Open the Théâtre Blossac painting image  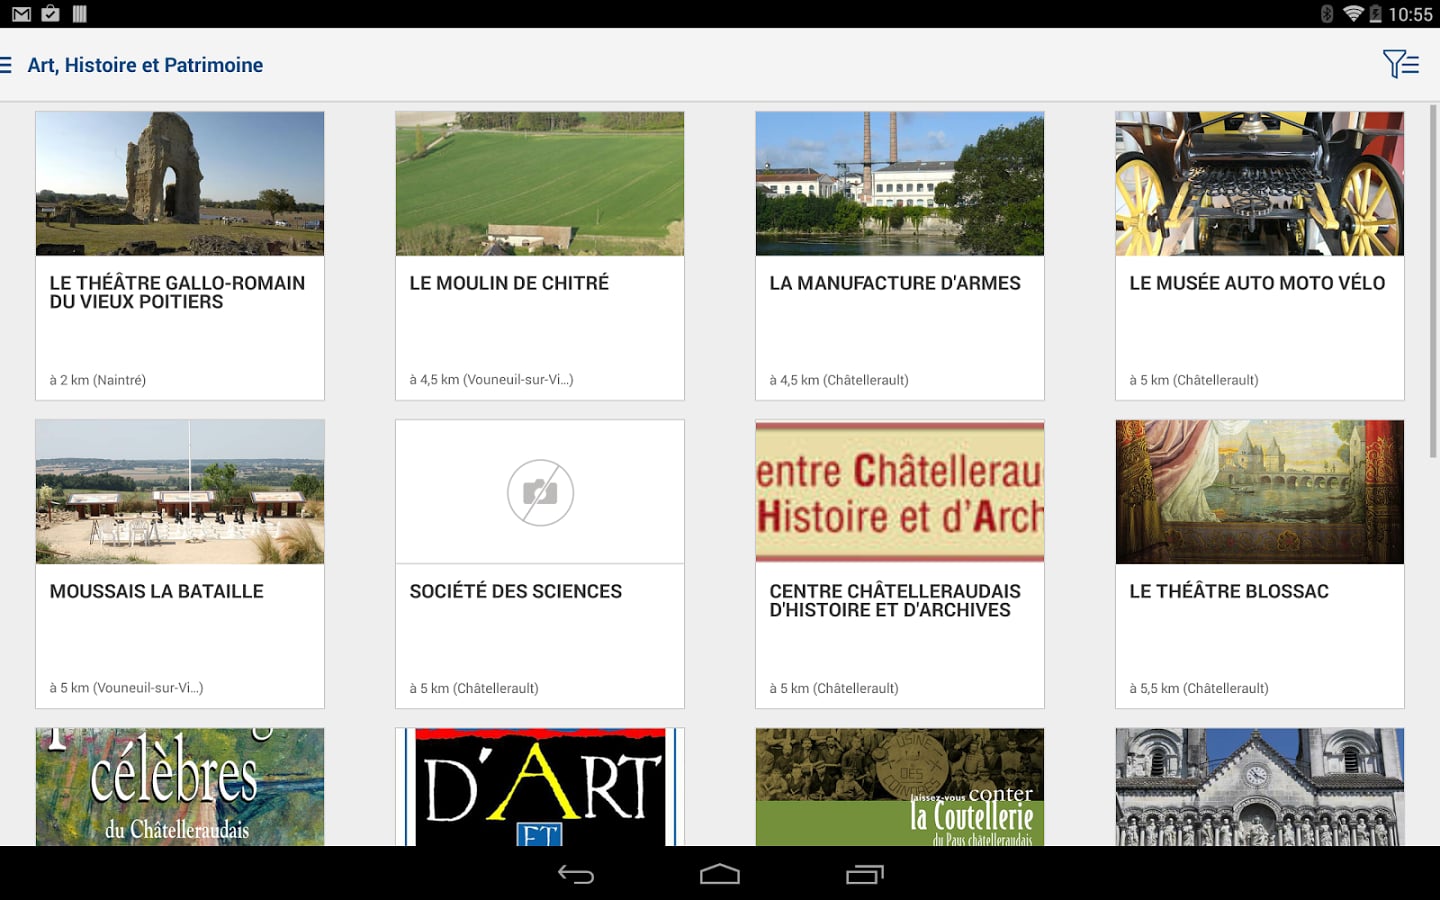click(x=1260, y=492)
